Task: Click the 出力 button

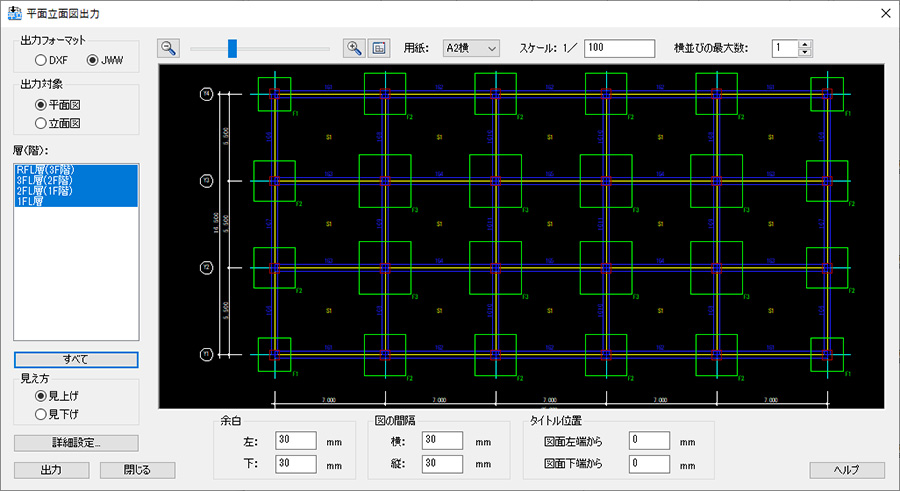Action: [51, 470]
